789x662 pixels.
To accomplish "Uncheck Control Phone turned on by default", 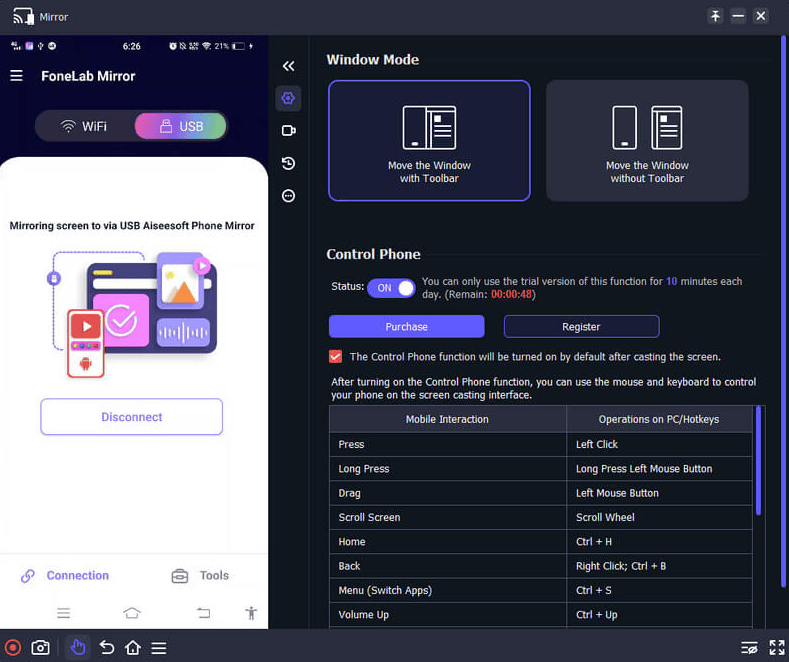I will click(x=335, y=357).
